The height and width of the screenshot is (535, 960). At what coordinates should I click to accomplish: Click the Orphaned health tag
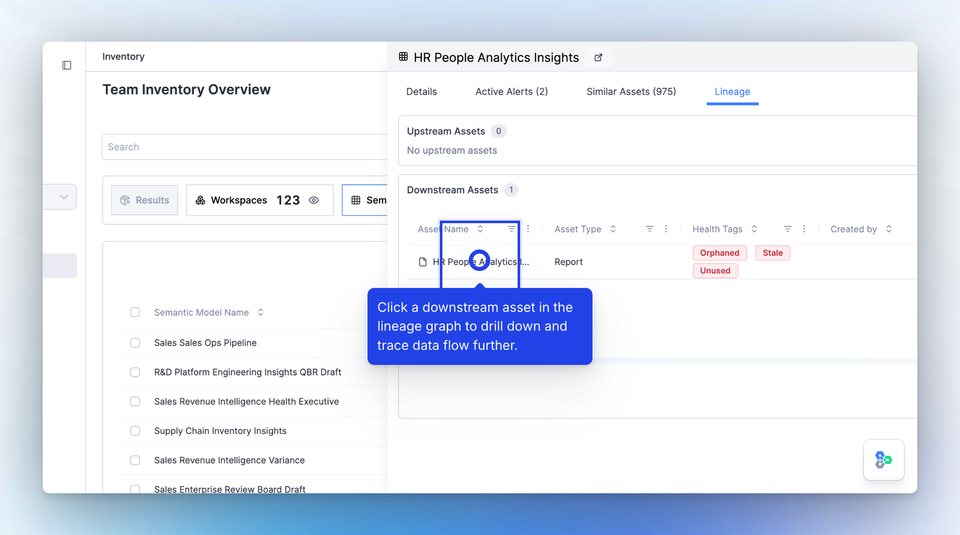(719, 253)
